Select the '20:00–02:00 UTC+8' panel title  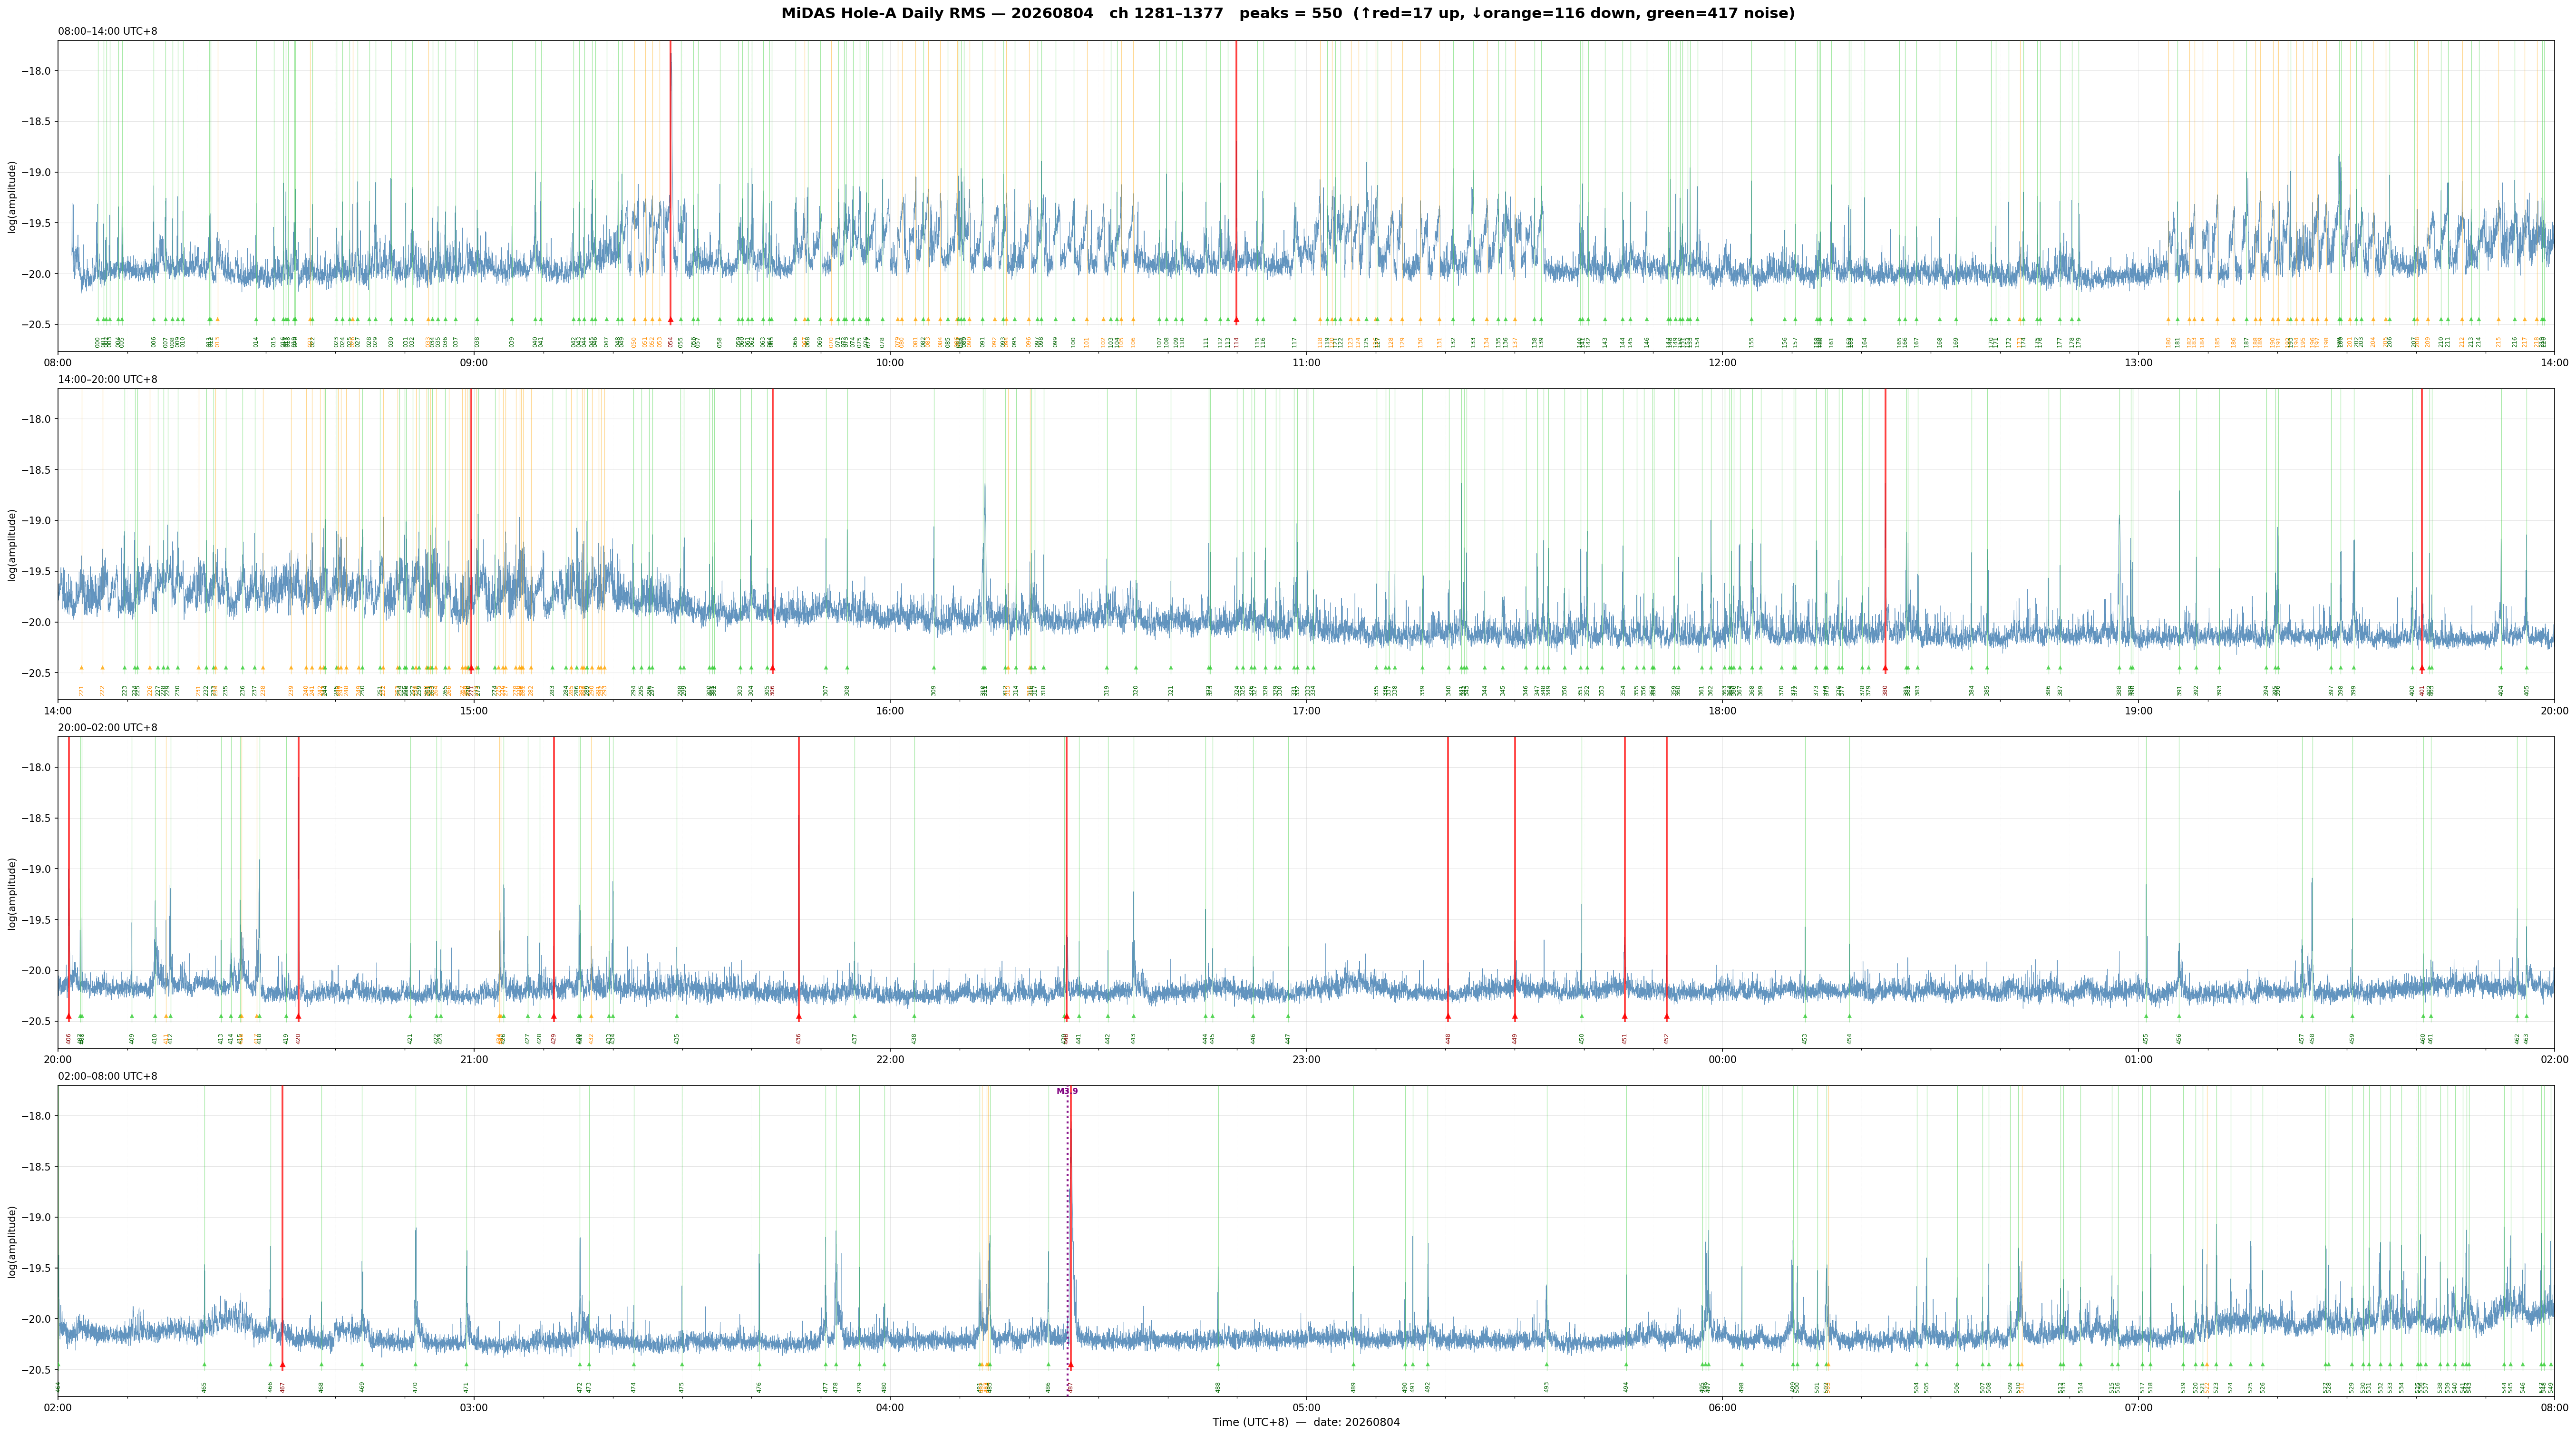click(x=107, y=728)
